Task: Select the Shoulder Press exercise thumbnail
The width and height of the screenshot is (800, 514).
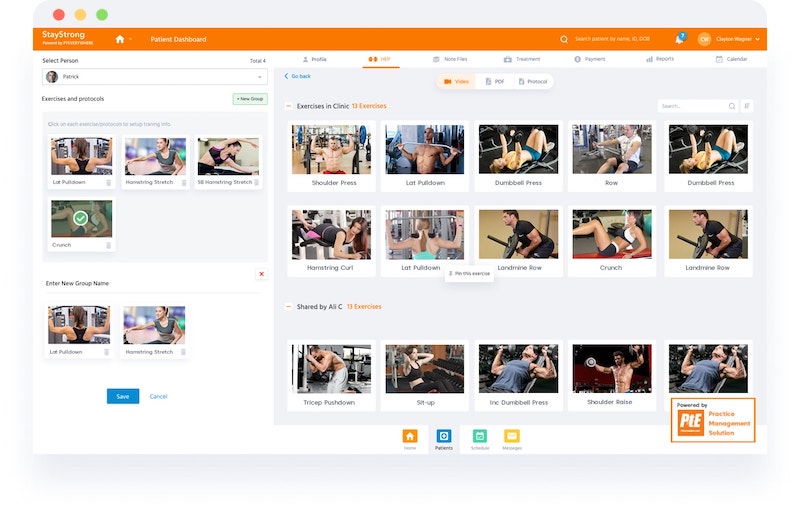Action: tap(332, 150)
